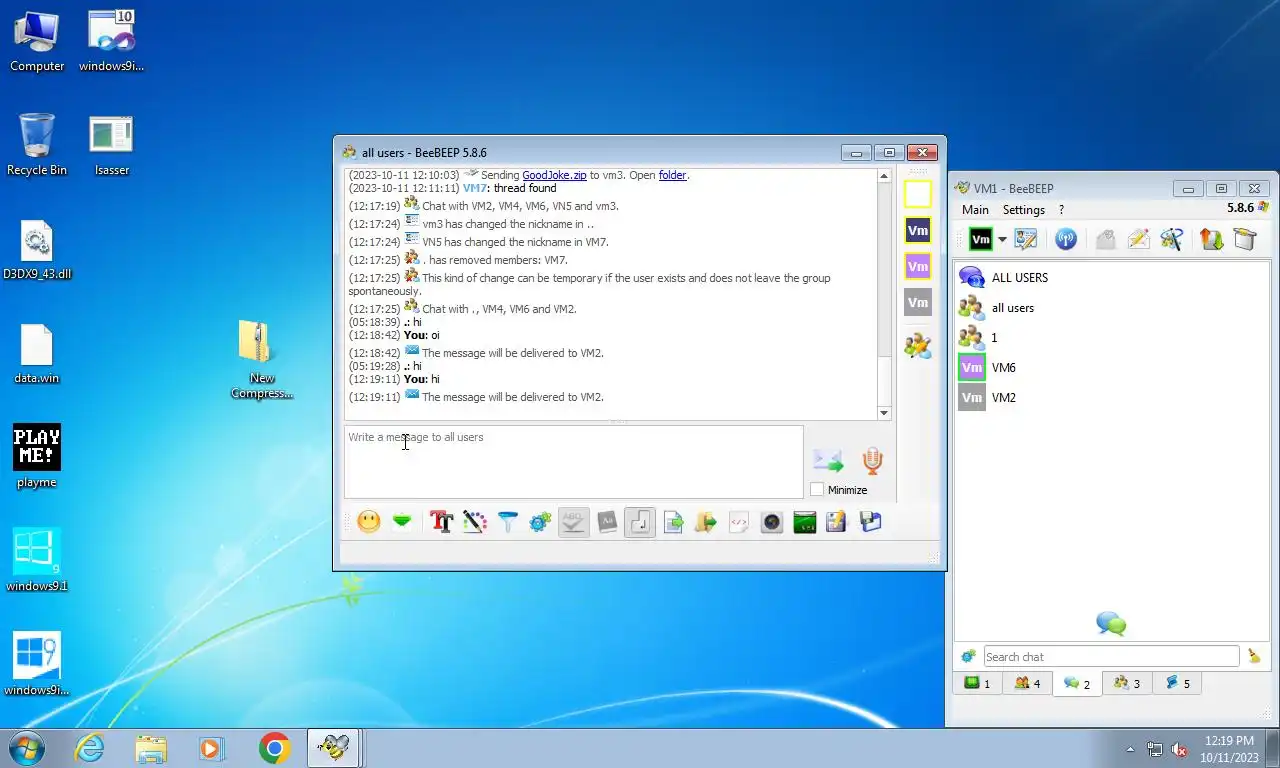
Task: Open chat with VM2
Action: [1111, 397]
